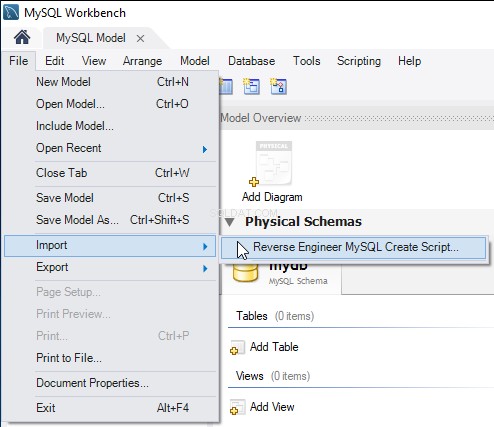The image size is (494, 427).
Task: Select the mydb schema database icon
Action: [245, 272]
